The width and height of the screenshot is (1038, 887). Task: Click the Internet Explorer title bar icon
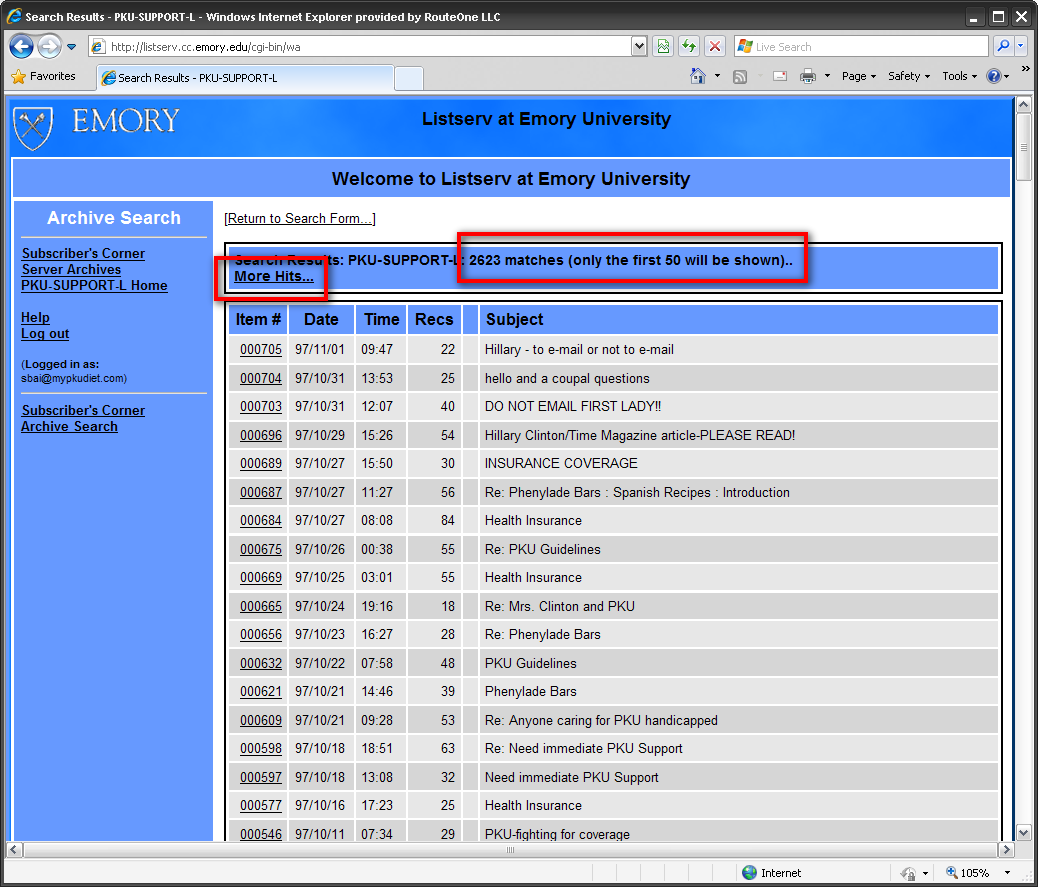tap(14, 16)
